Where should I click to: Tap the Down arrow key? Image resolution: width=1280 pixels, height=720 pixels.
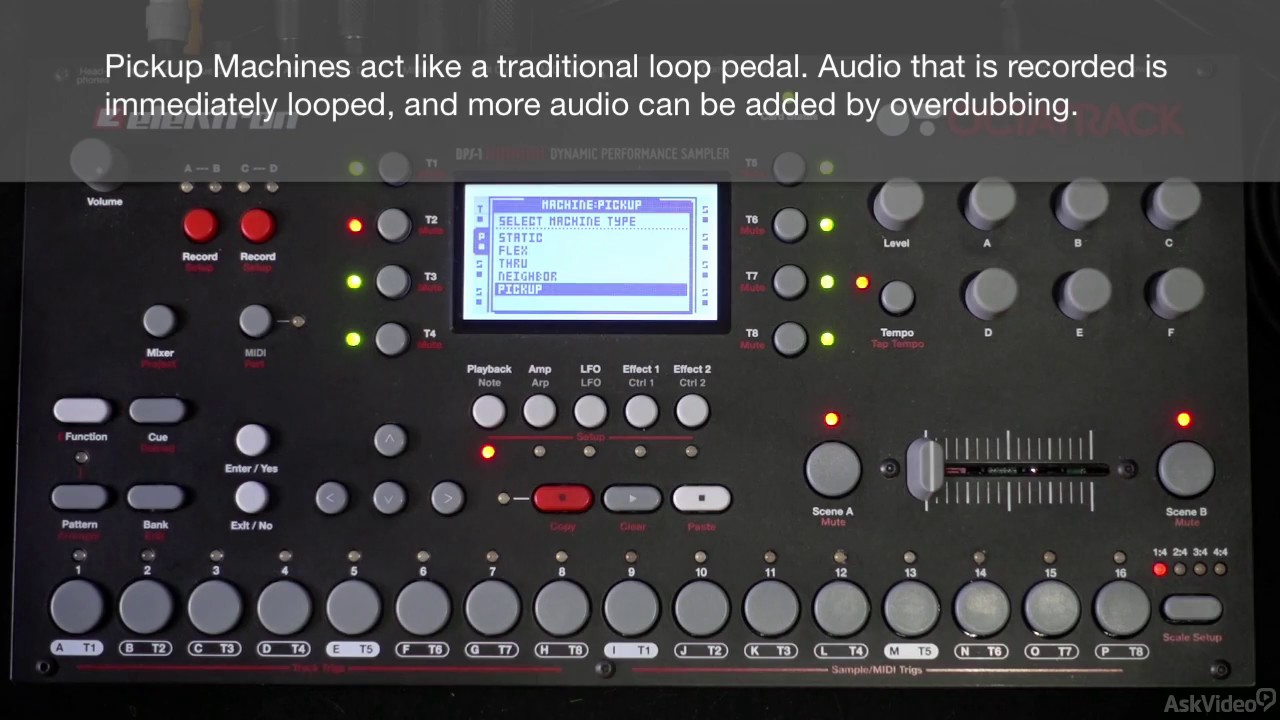tap(390, 497)
